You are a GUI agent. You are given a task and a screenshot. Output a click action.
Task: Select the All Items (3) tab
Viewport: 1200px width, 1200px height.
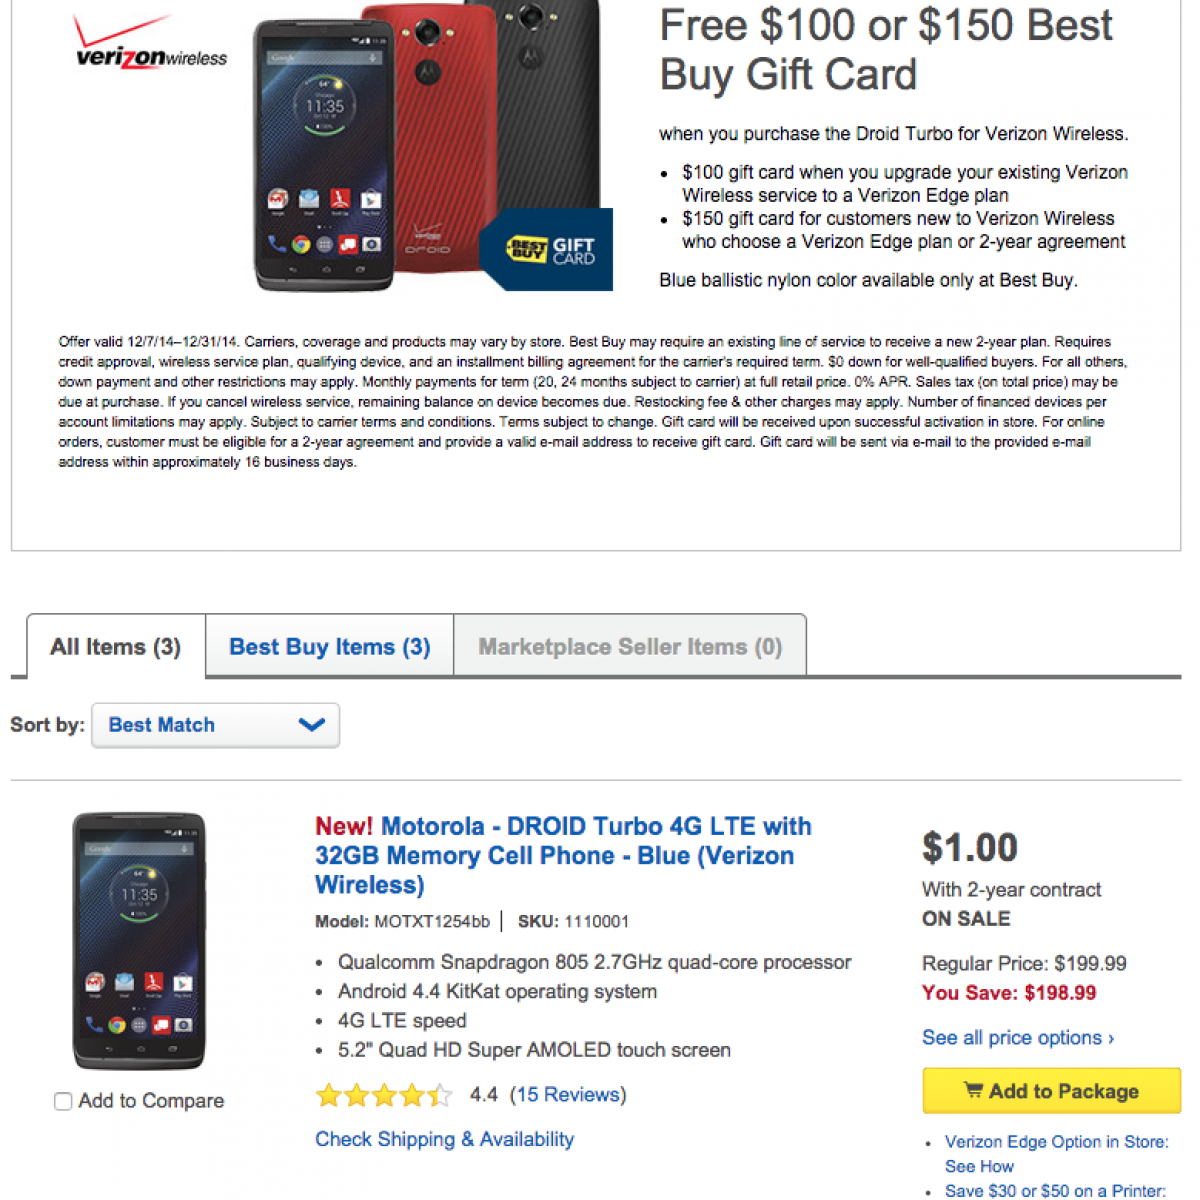[116, 647]
